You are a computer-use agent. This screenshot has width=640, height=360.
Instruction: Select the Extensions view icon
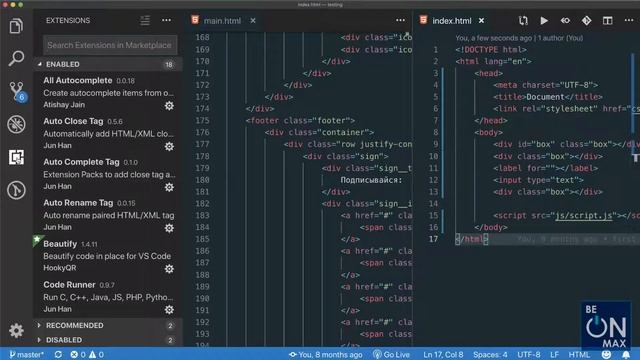pos(16,157)
